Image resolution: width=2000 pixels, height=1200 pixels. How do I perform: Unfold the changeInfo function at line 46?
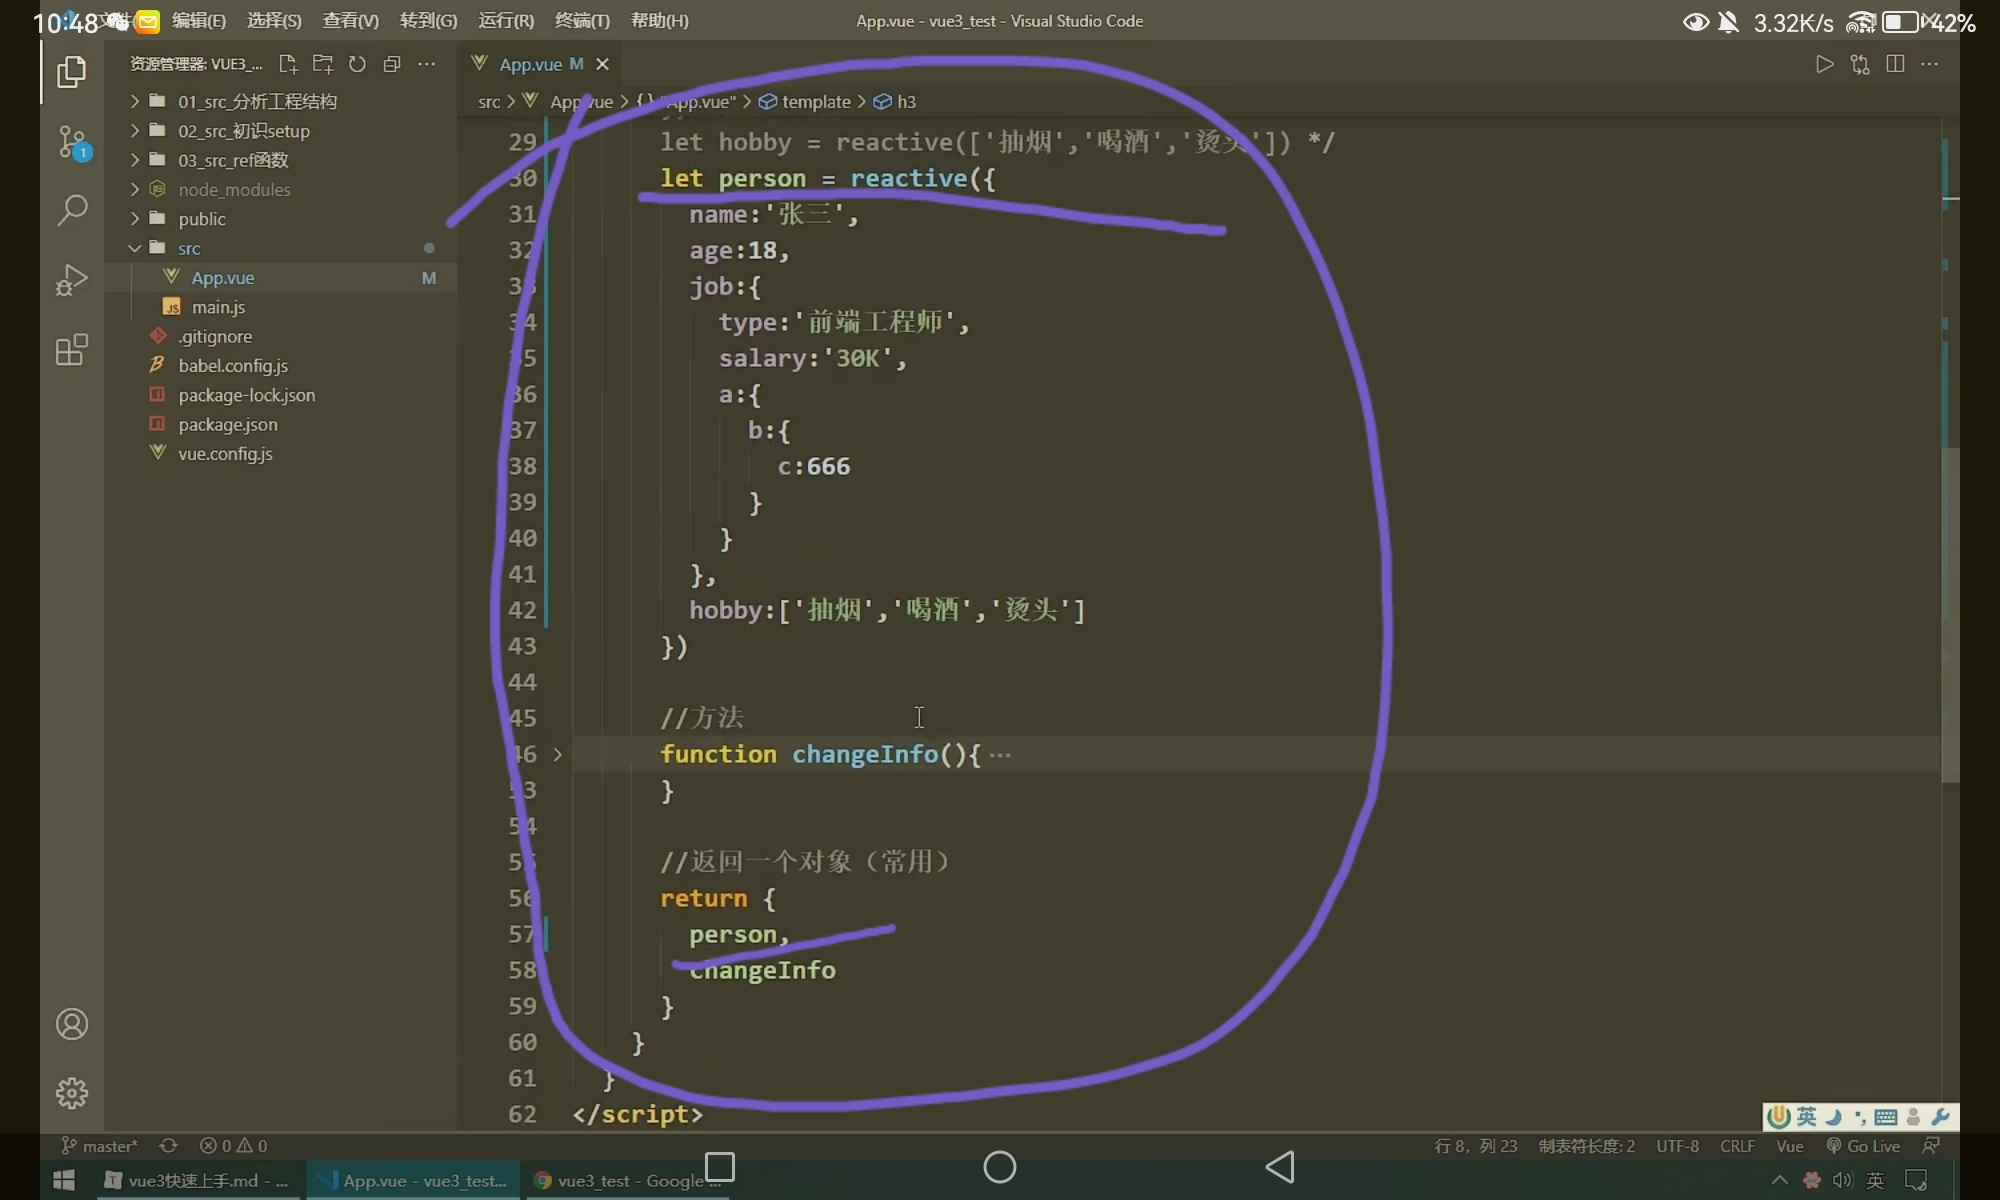557,755
